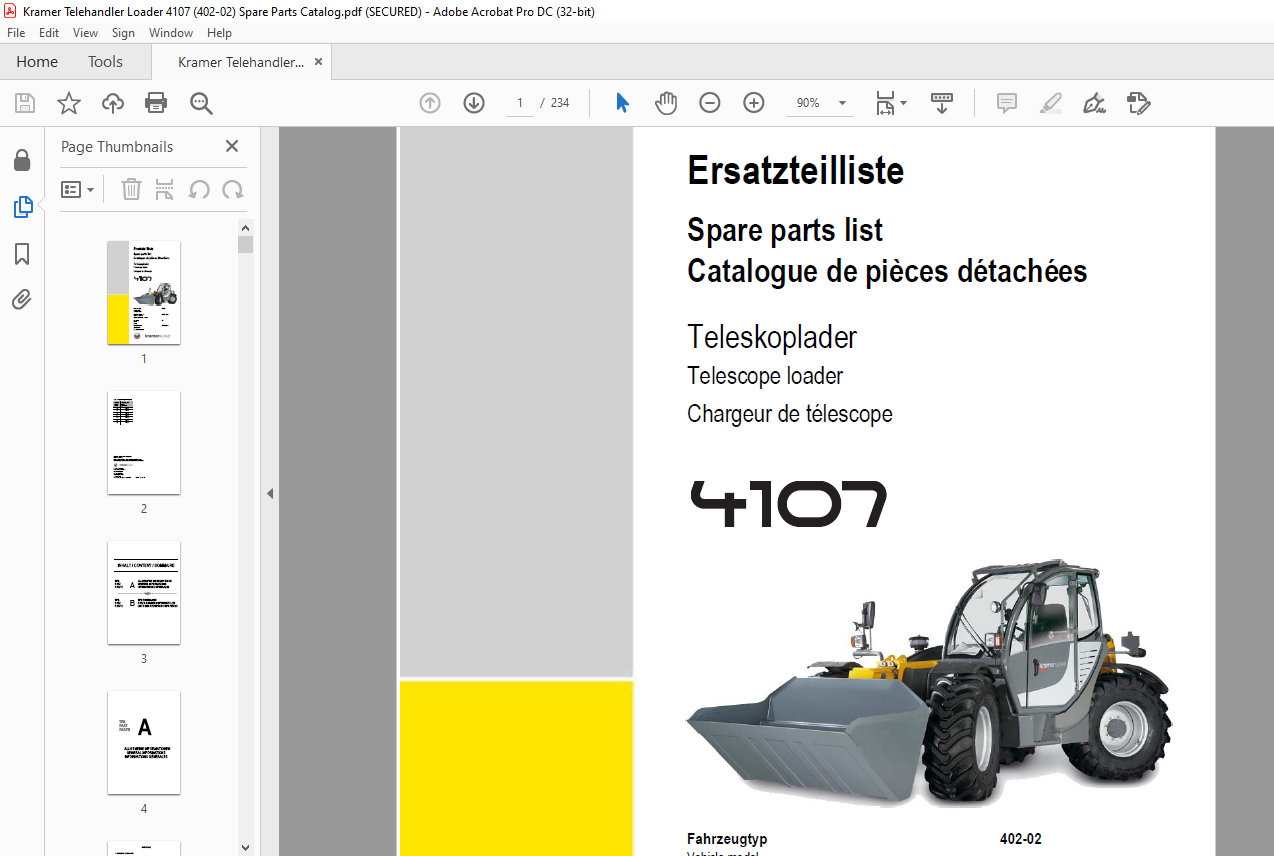Select page 2 thumbnail
Viewport: 1274px width, 856px height.
144,442
